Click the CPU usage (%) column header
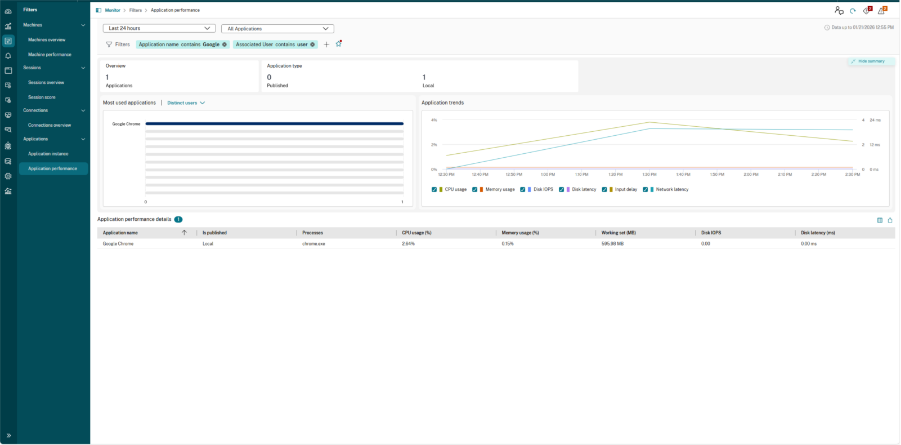Image resolution: width=901 pixels, height=445 pixels. click(x=417, y=233)
